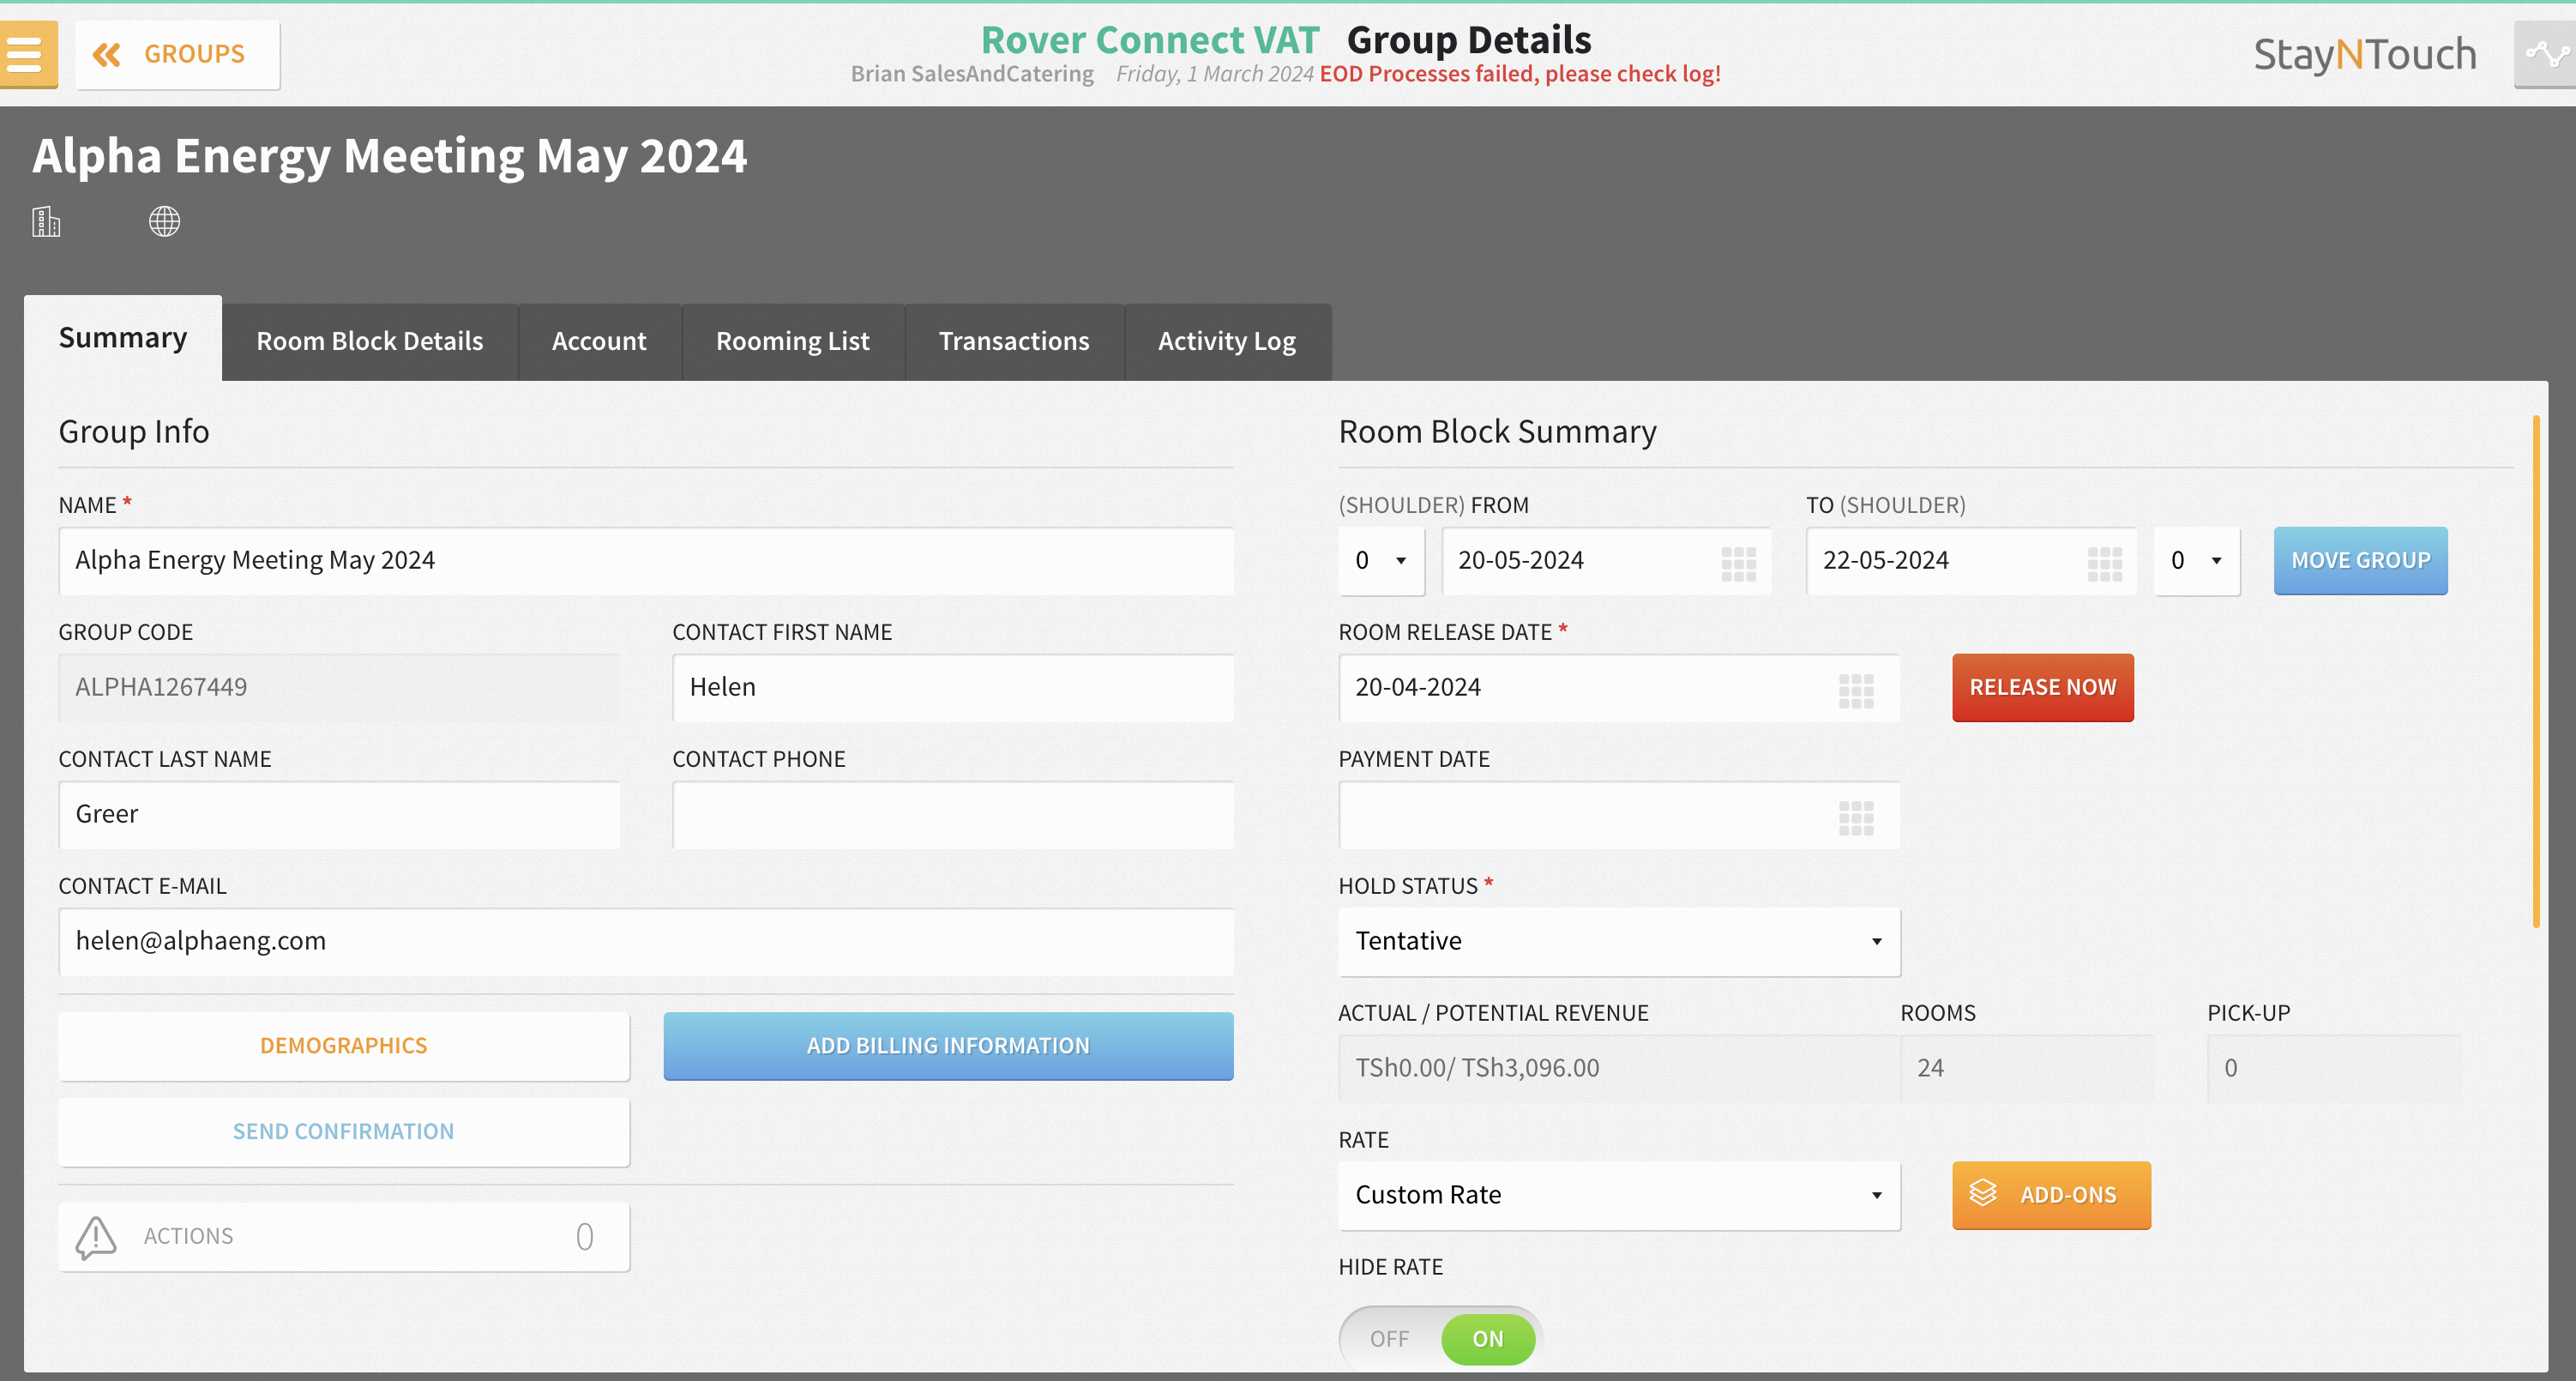Open the From date calendar picker
Viewport: 2576px width, 1381px height.
pos(1738,563)
